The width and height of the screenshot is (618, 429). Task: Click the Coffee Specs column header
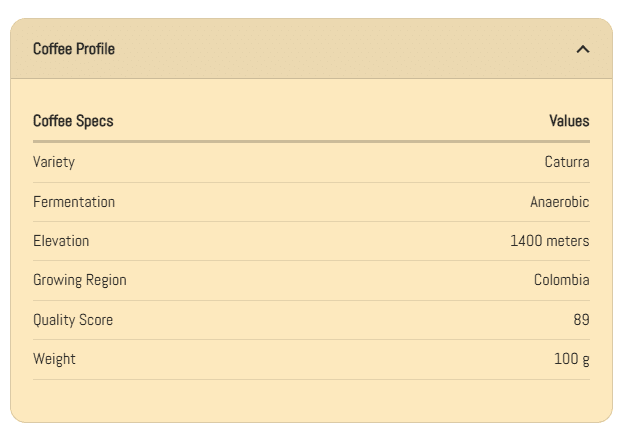[73, 121]
